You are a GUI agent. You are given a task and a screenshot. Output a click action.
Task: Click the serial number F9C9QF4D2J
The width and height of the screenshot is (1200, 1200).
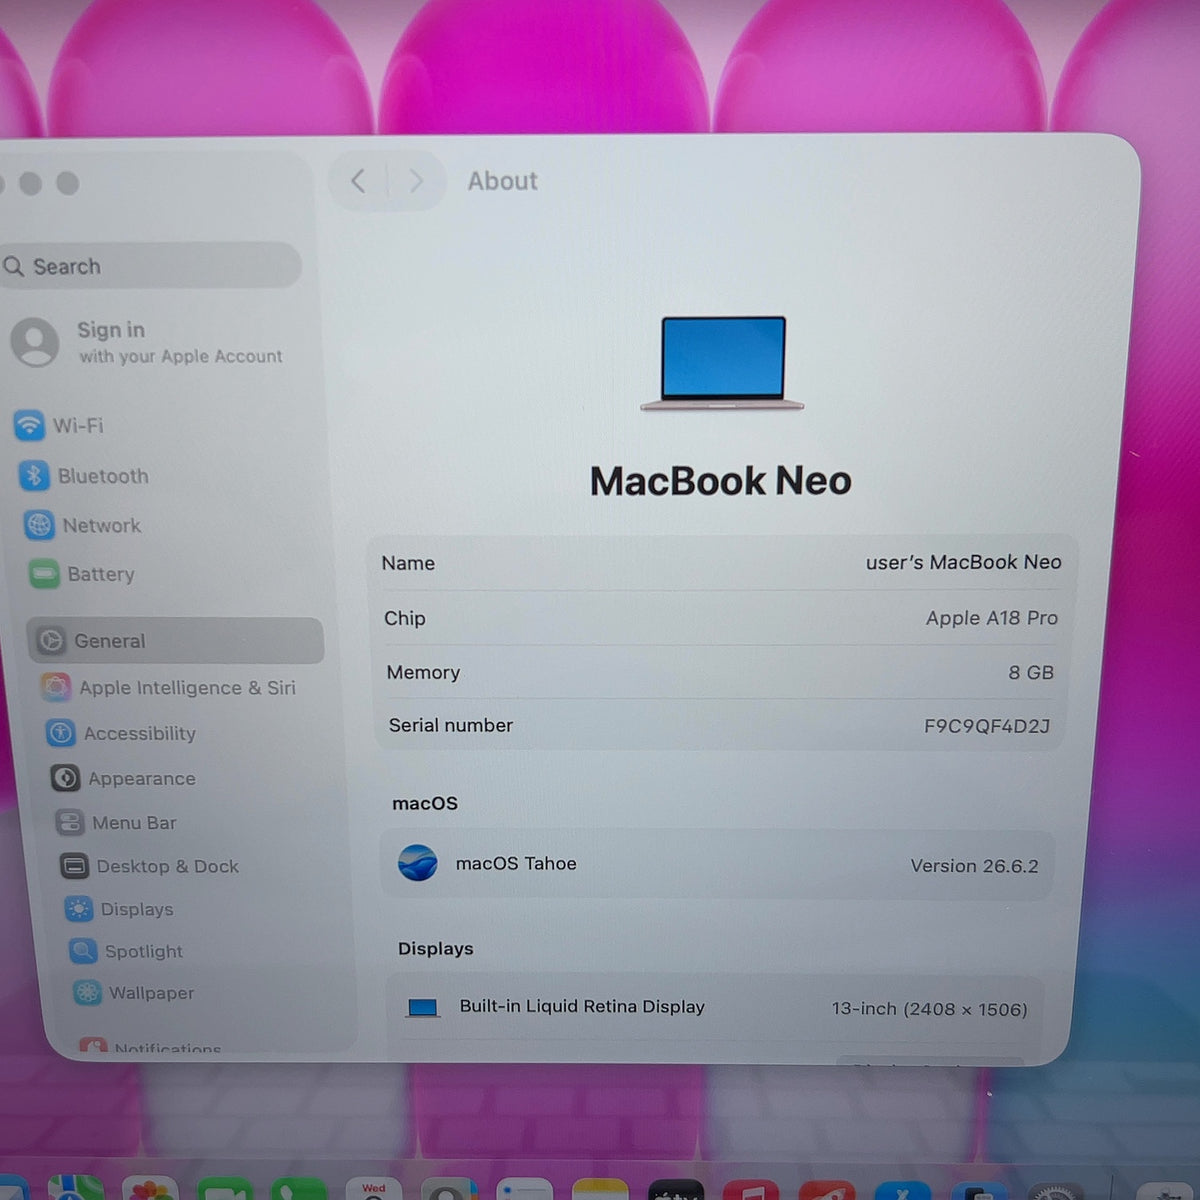pos(986,726)
